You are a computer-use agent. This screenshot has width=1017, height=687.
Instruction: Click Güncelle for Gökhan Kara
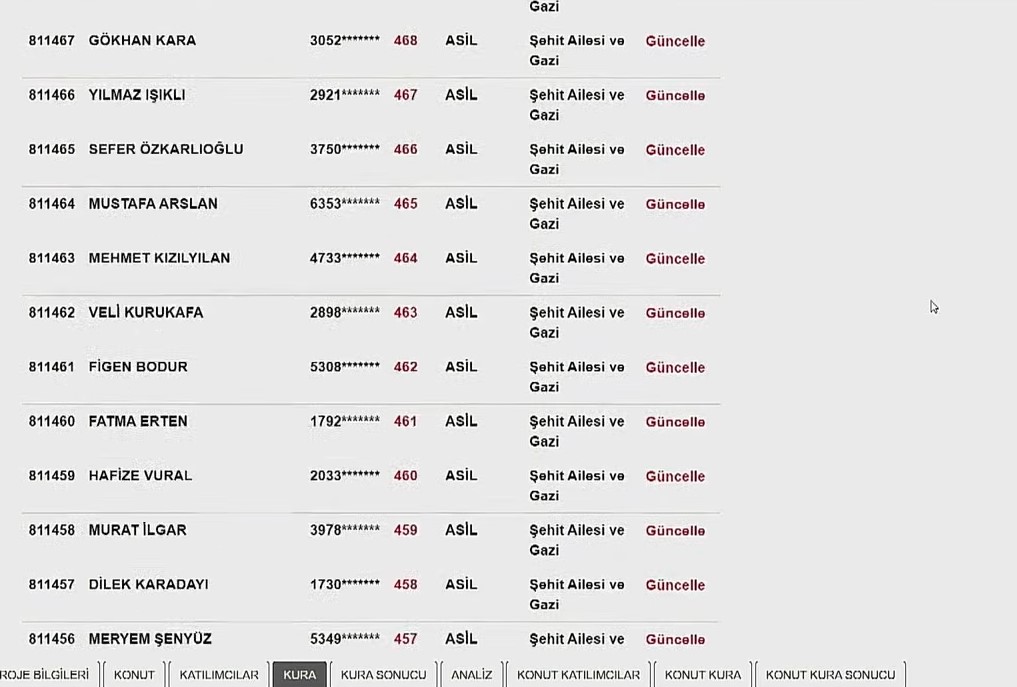click(x=675, y=41)
